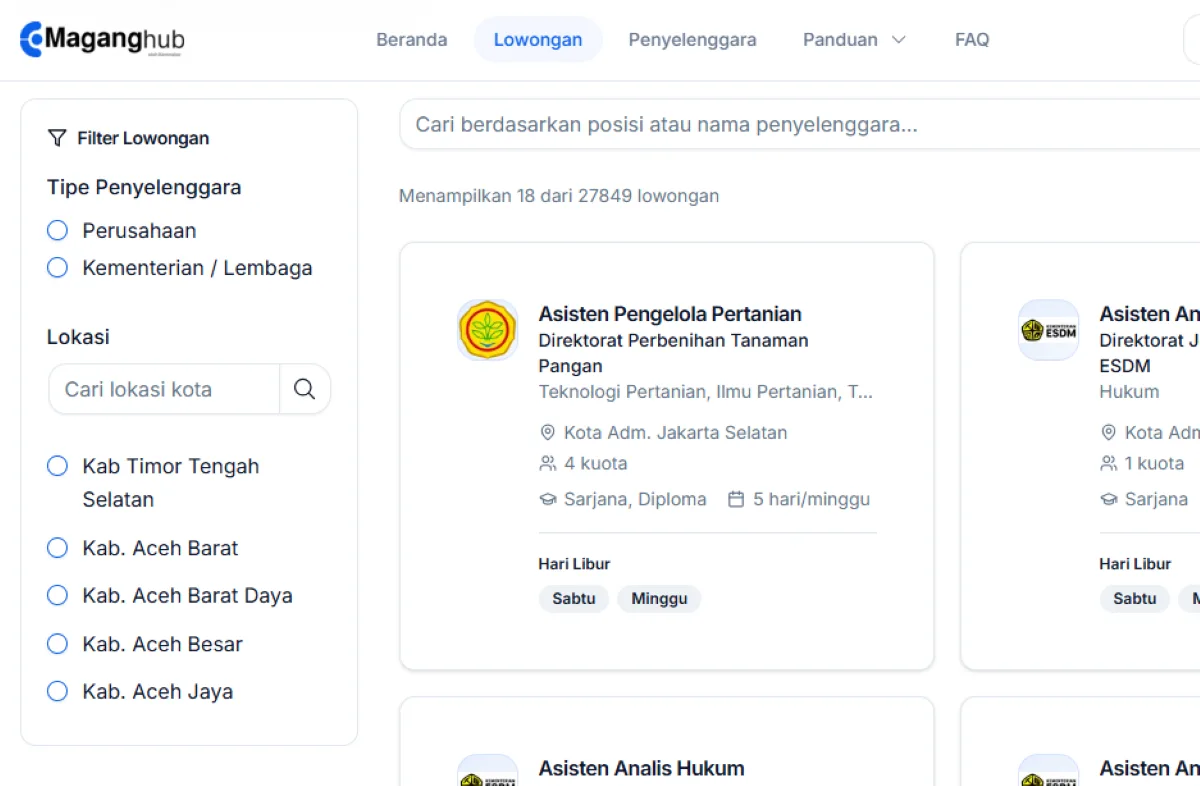Expand the Panduan dropdown menu
The width and height of the screenshot is (1200, 786).
(x=855, y=40)
